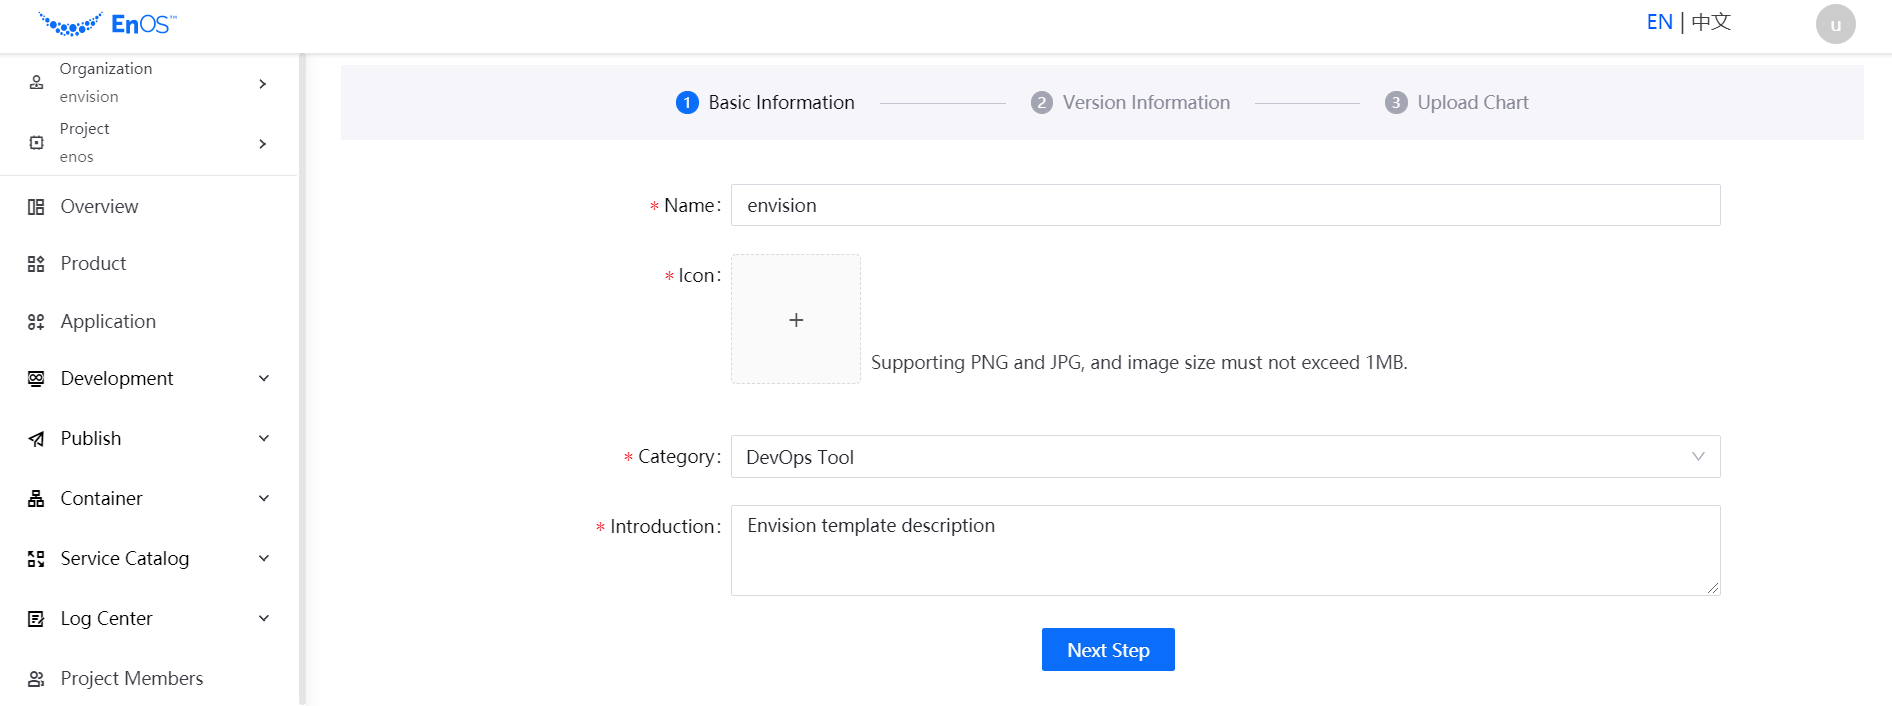Open the Project Members menu item

pyautogui.click(x=149, y=679)
